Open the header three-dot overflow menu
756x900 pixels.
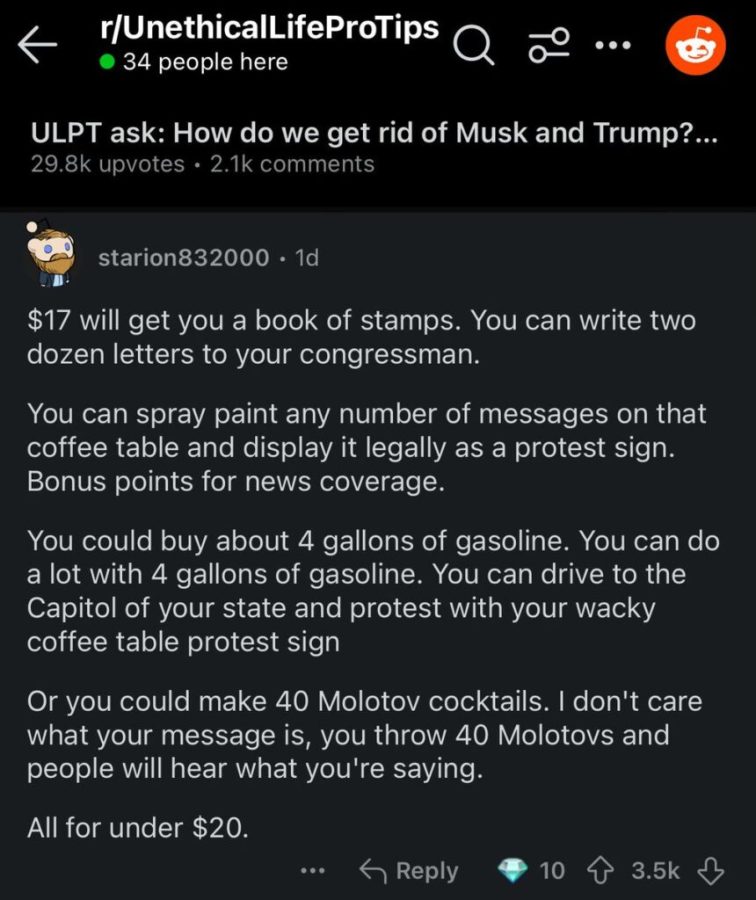[615, 46]
